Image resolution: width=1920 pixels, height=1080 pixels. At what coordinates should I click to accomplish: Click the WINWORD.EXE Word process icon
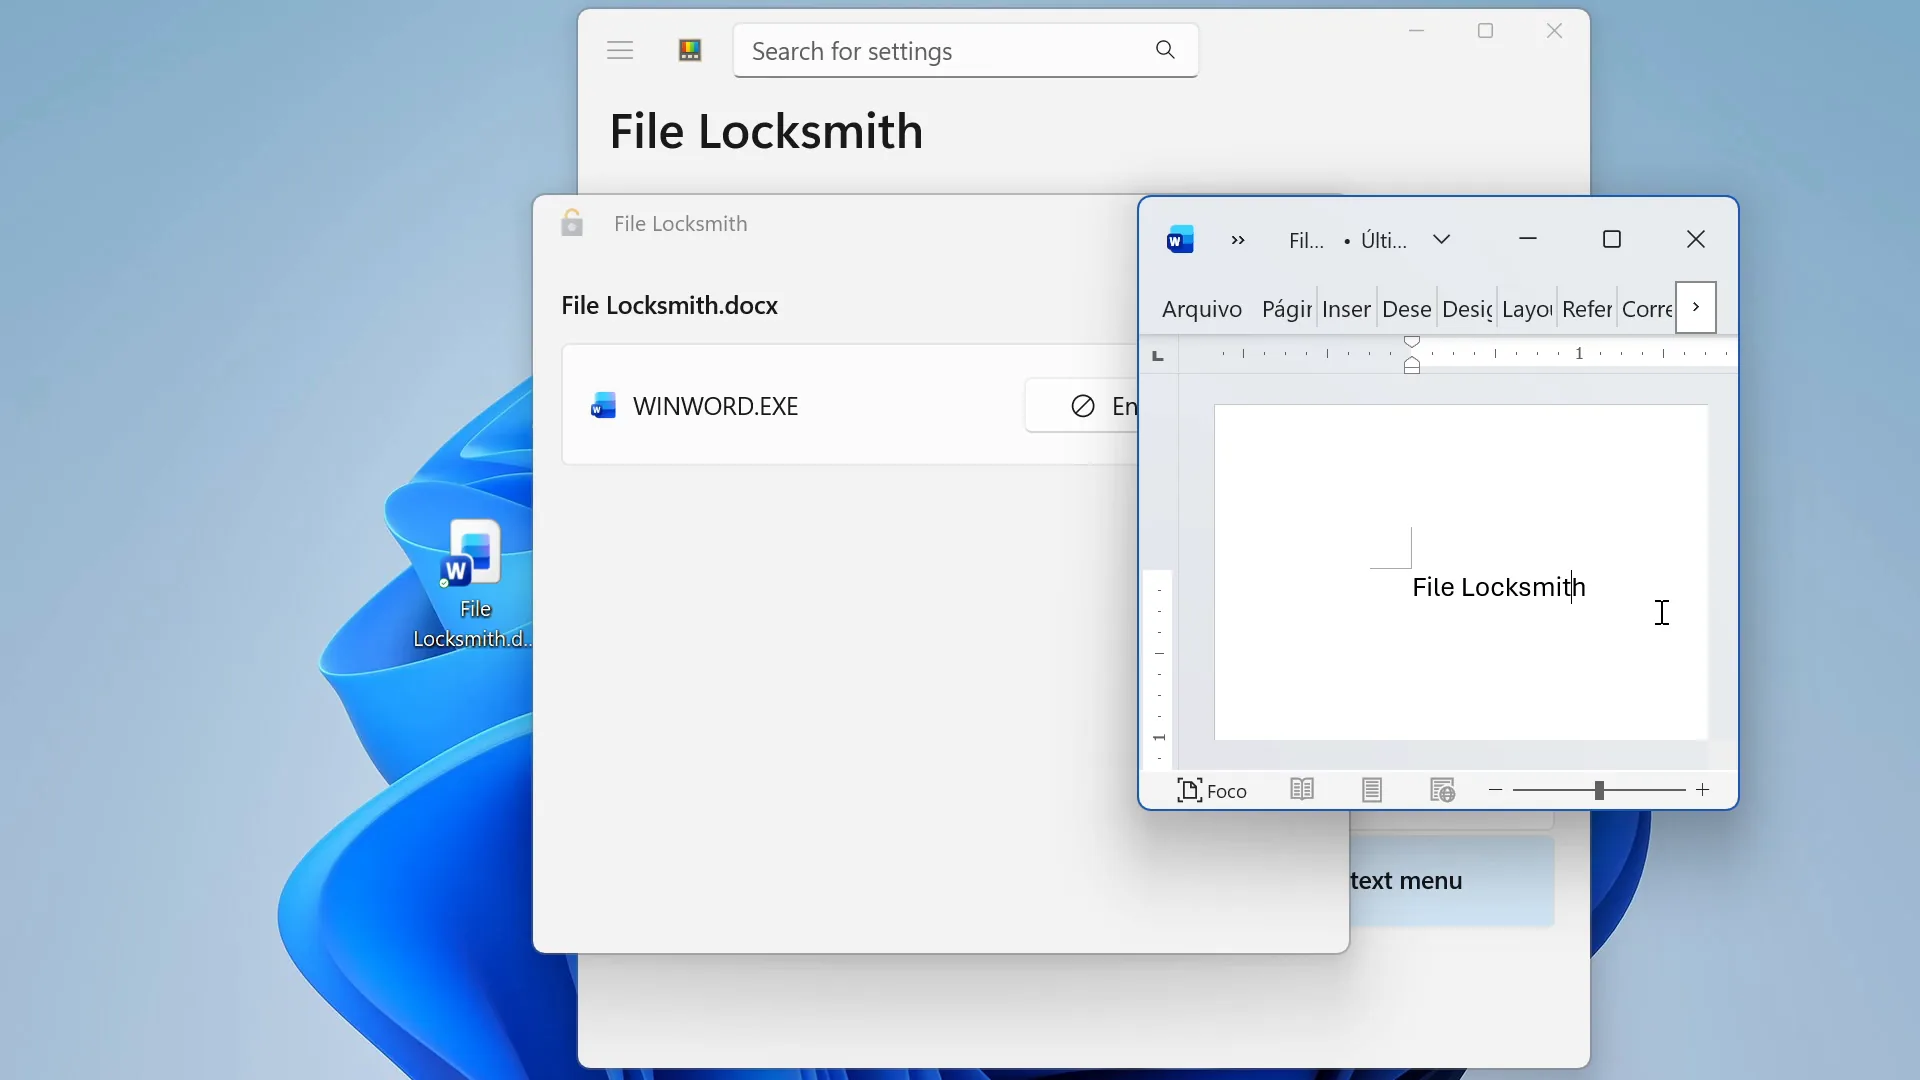click(603, 406)
